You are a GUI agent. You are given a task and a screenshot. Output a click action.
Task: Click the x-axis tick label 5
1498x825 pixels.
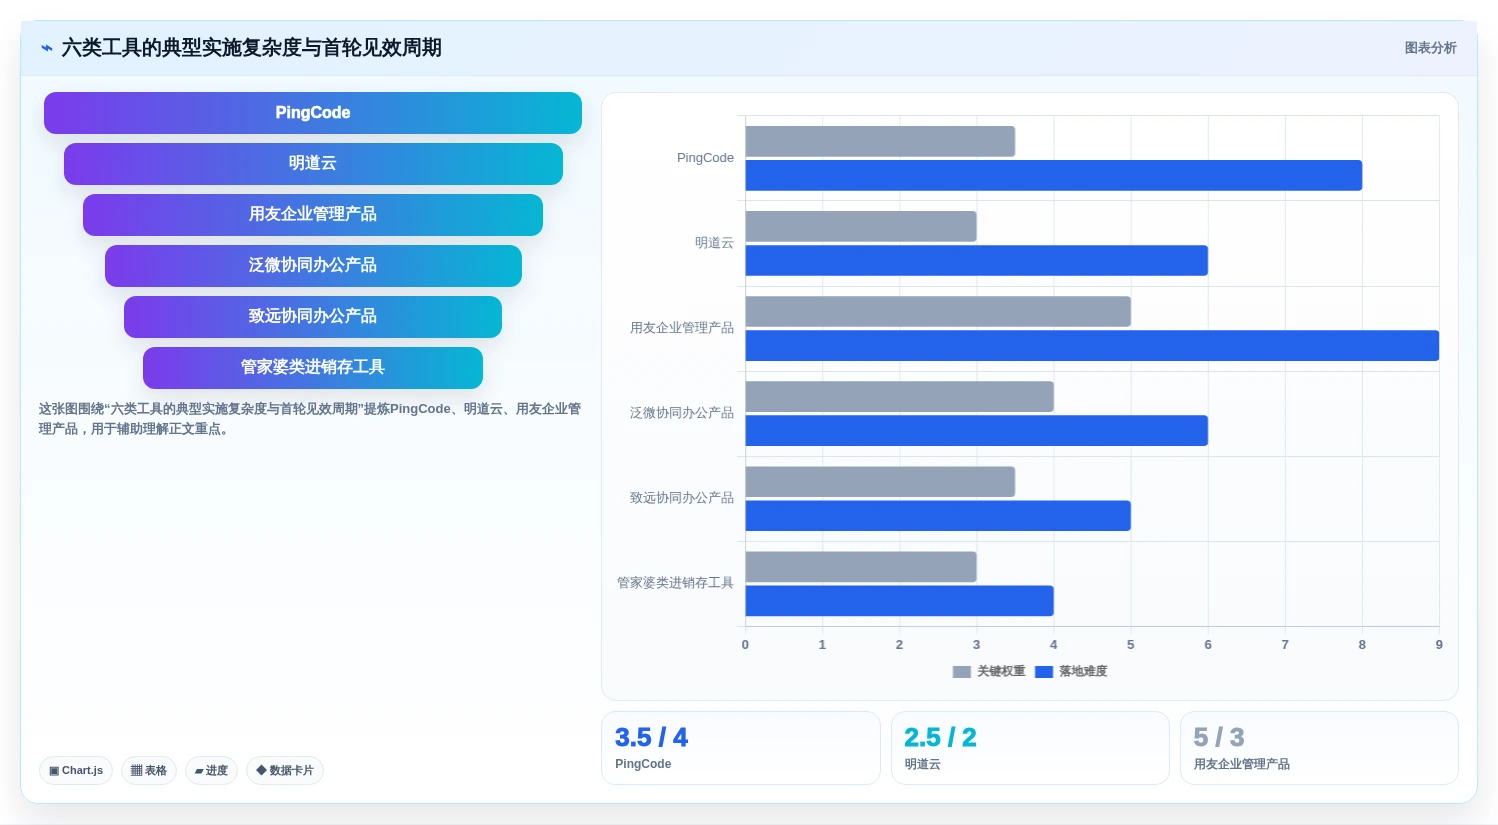pyautogui.click(x=1131, y=645)
